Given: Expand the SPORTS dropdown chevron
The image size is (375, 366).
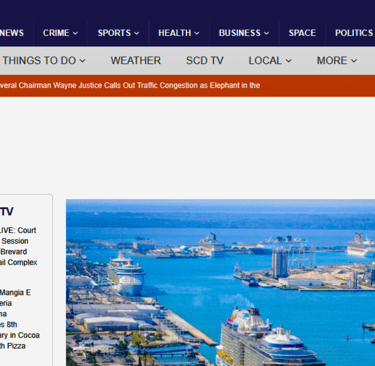Looking at the screenshot, I should 137,33.
